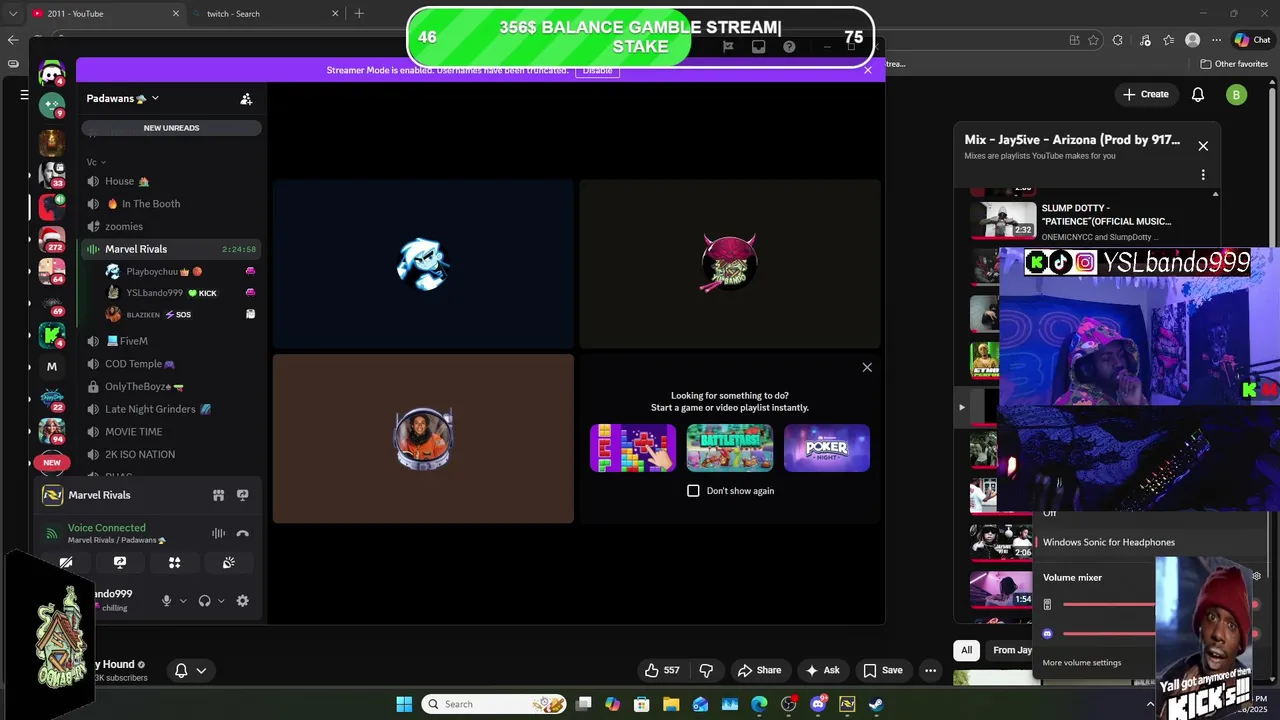Open YouTube channel notification bell dropdown

tap(190, 670)
